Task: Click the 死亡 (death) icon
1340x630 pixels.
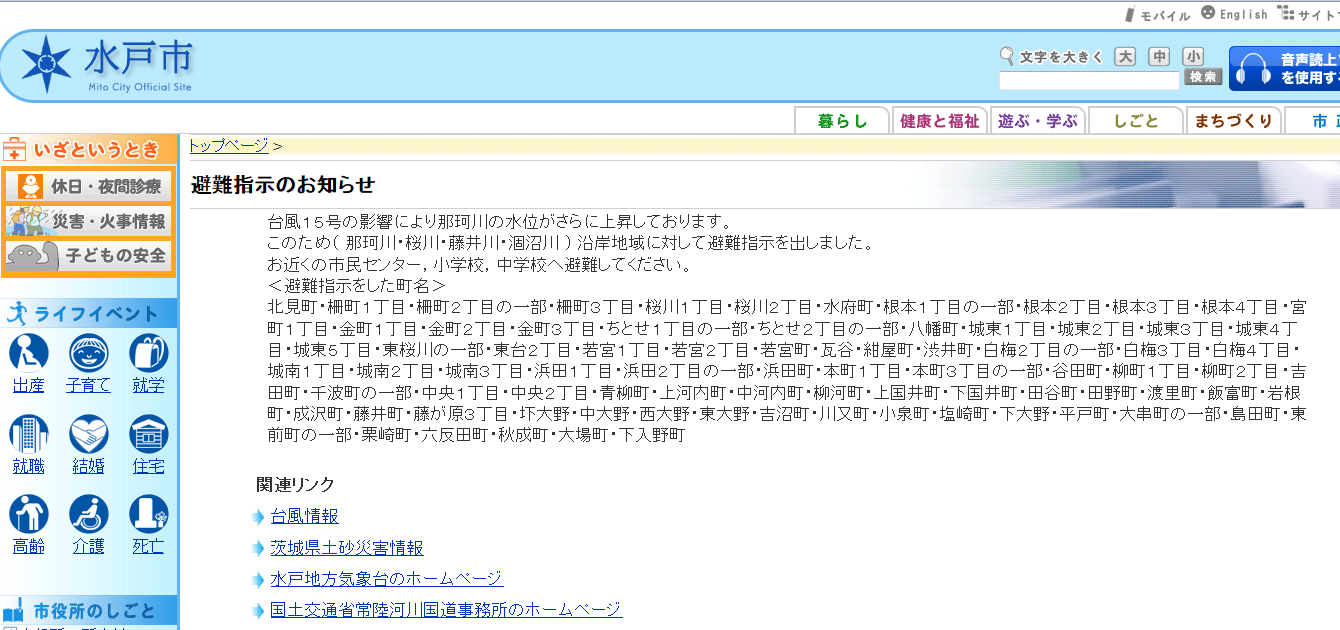Action: [x=148, y=515]
